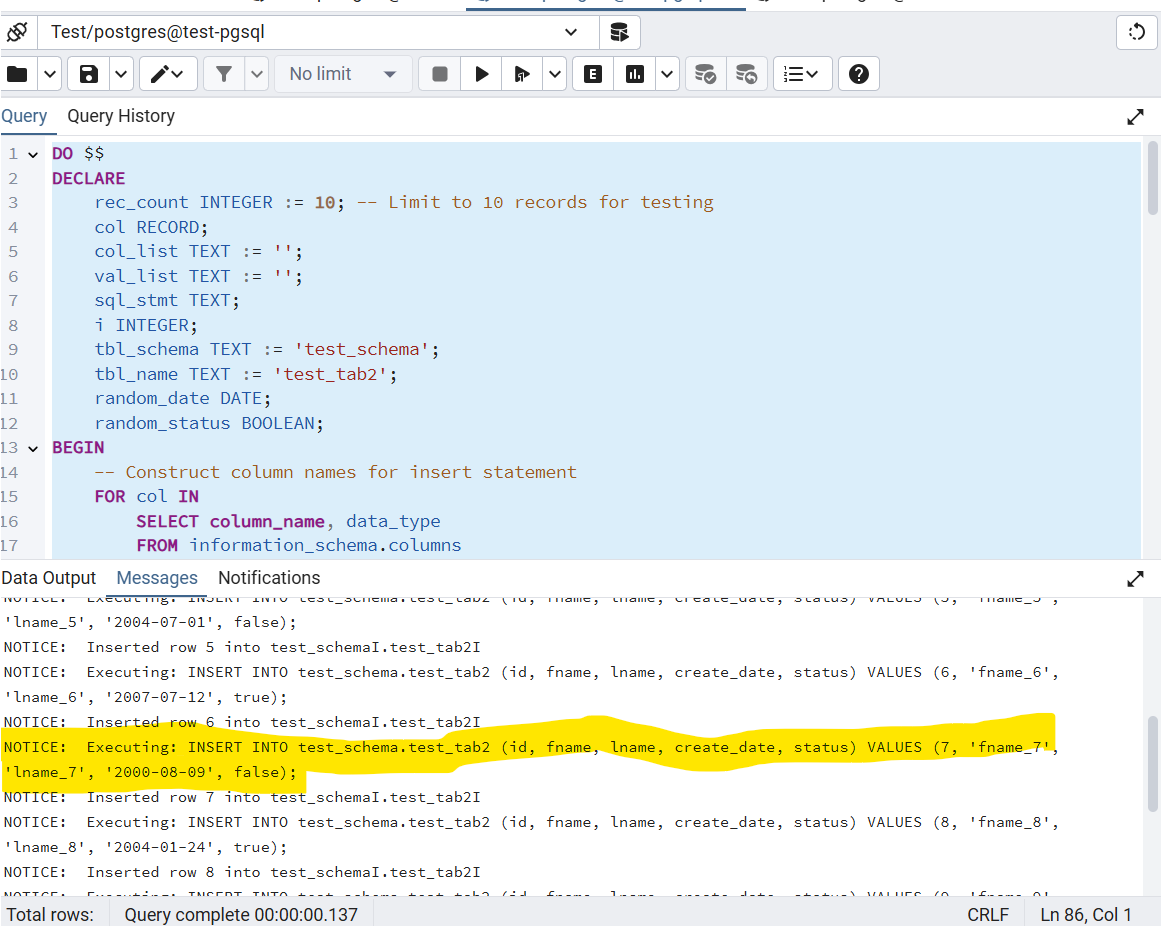Image resolution: width=1161 pixels, height=926 pixels.
Task: Click the 'Inserted row 8' notice line
Action: [x=242, y=873]
